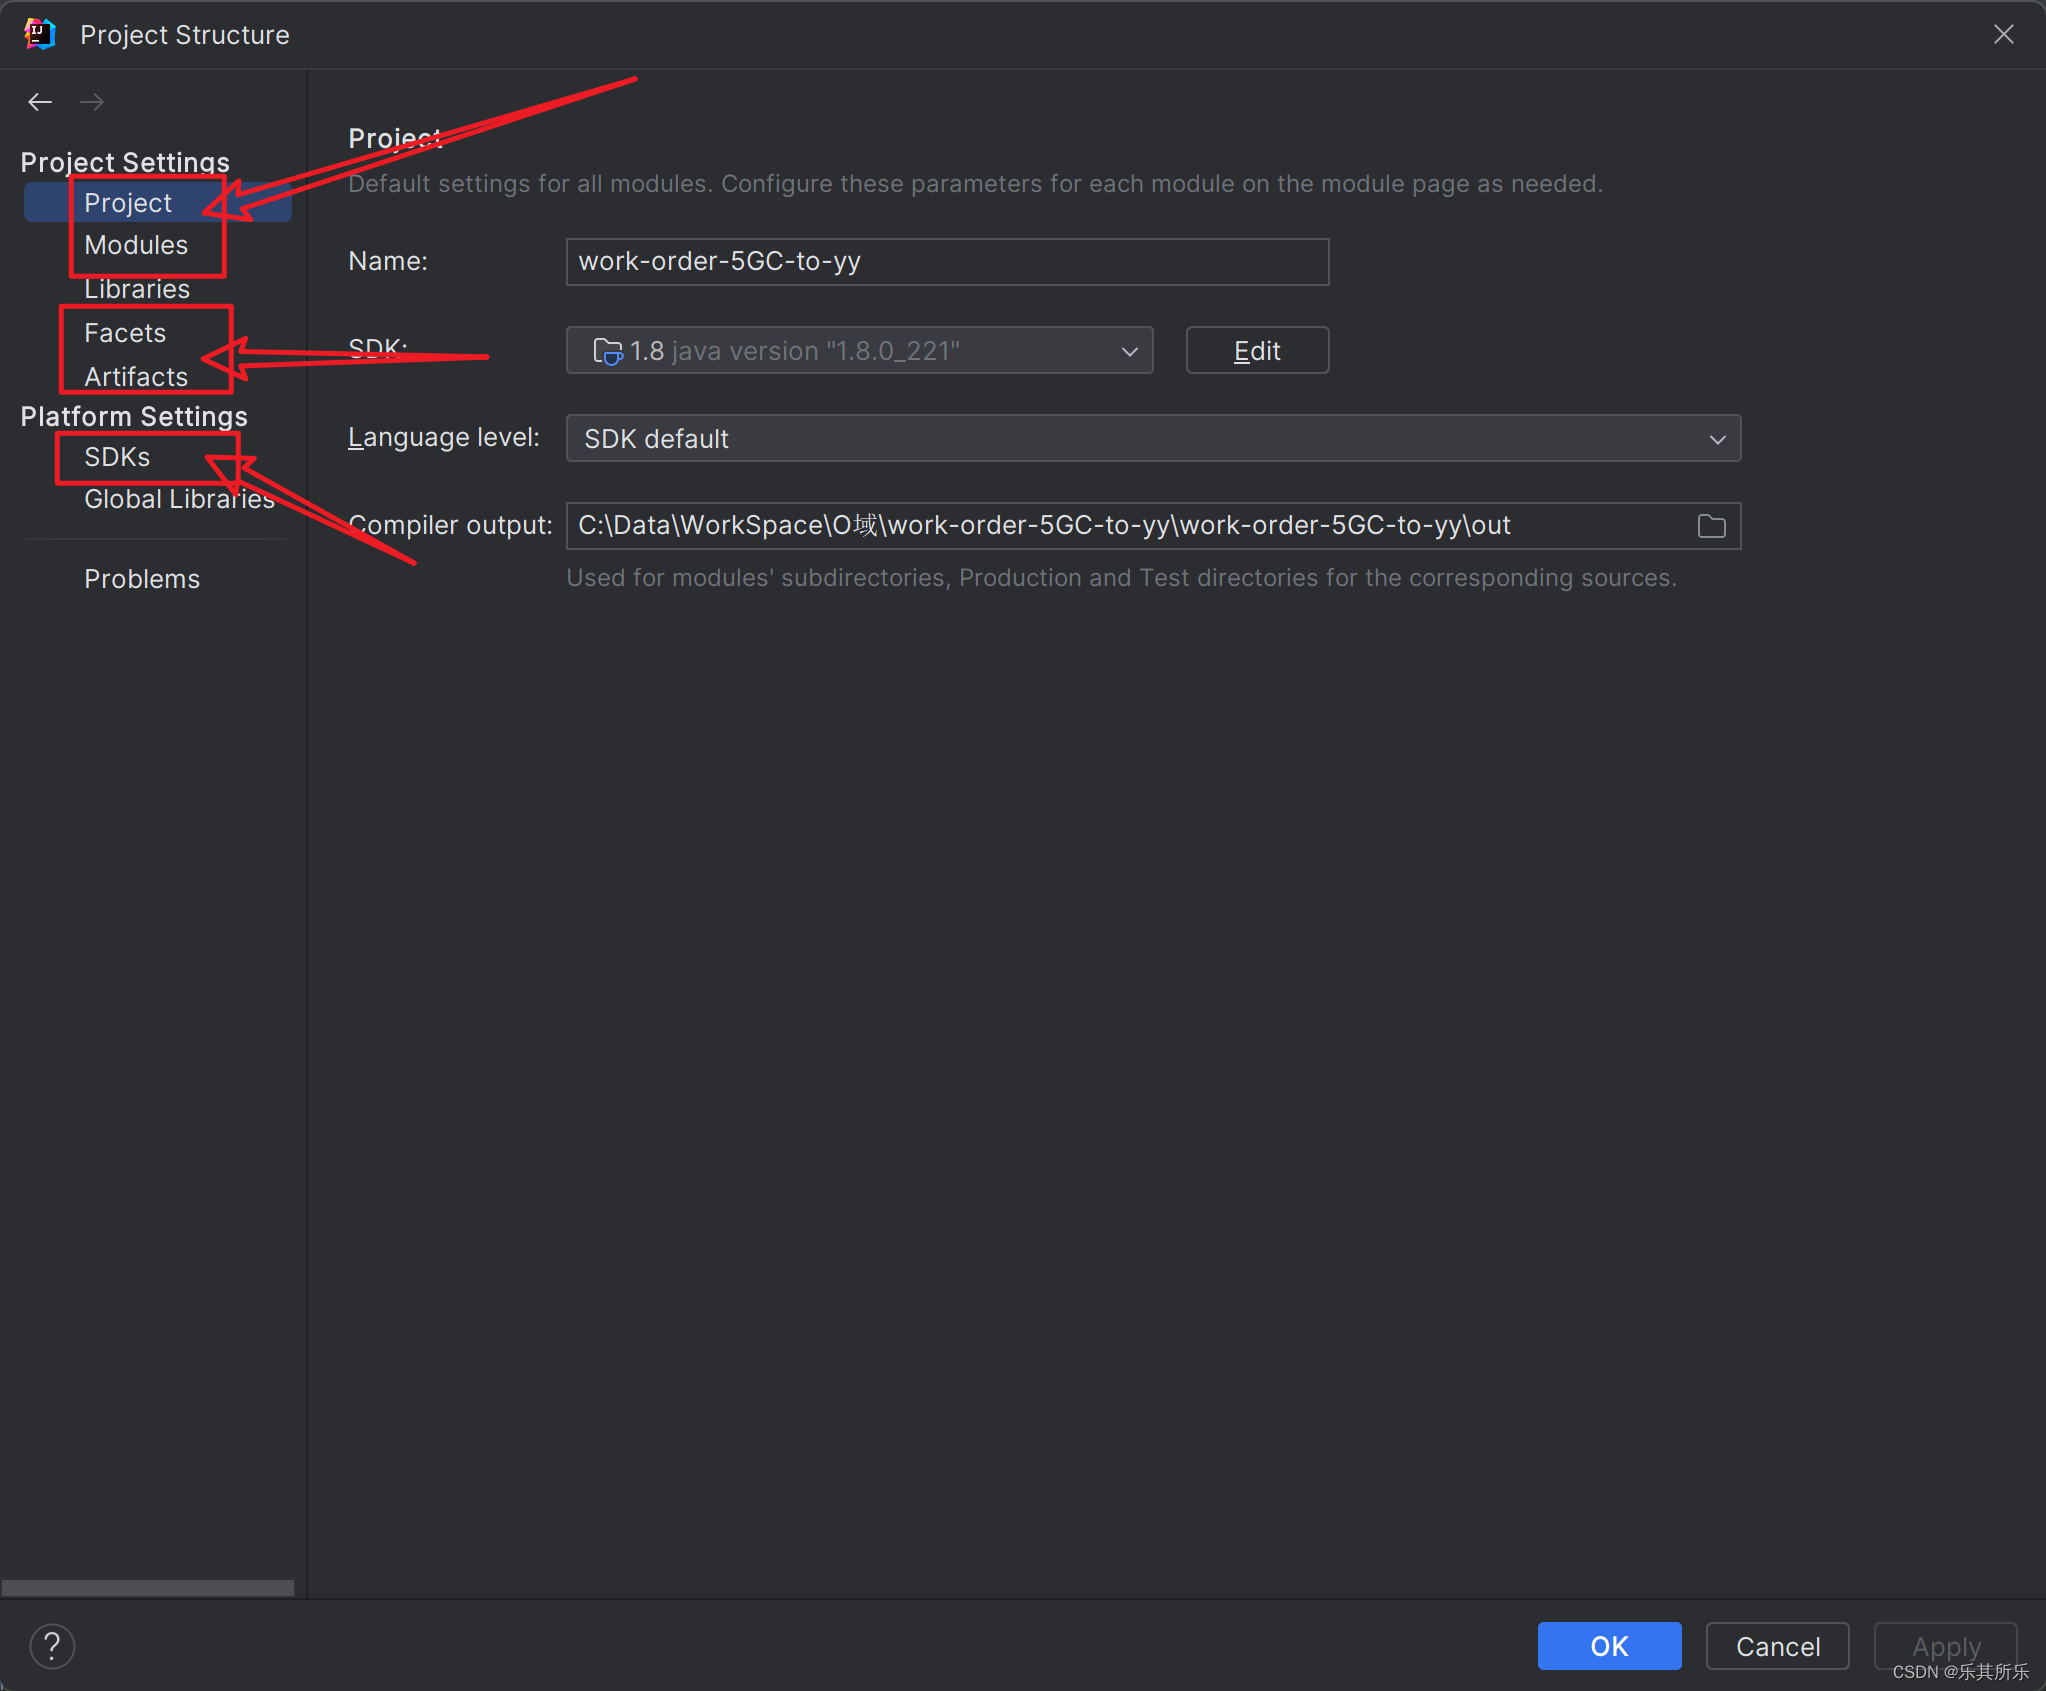
Task: Browse compiler output folder icon
Action: (x=1711, y=526)
